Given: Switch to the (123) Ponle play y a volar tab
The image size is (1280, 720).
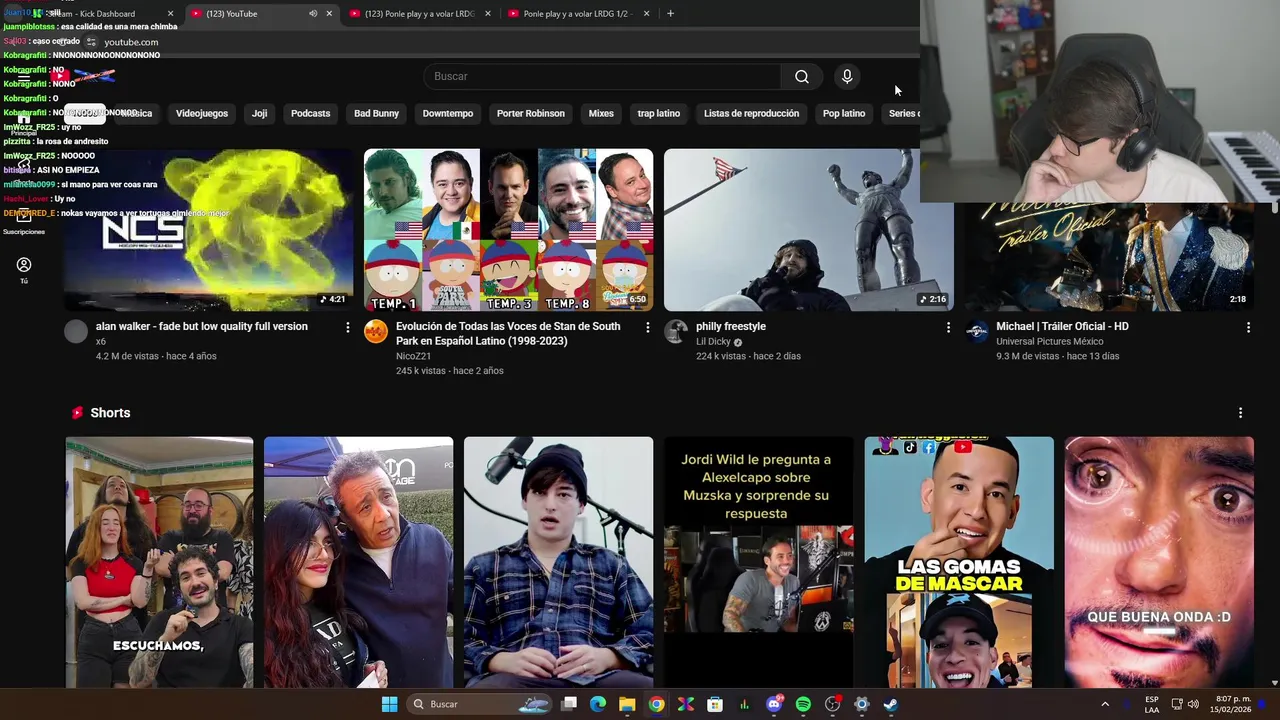Looking at the screenshot, I should click(420, 14).
